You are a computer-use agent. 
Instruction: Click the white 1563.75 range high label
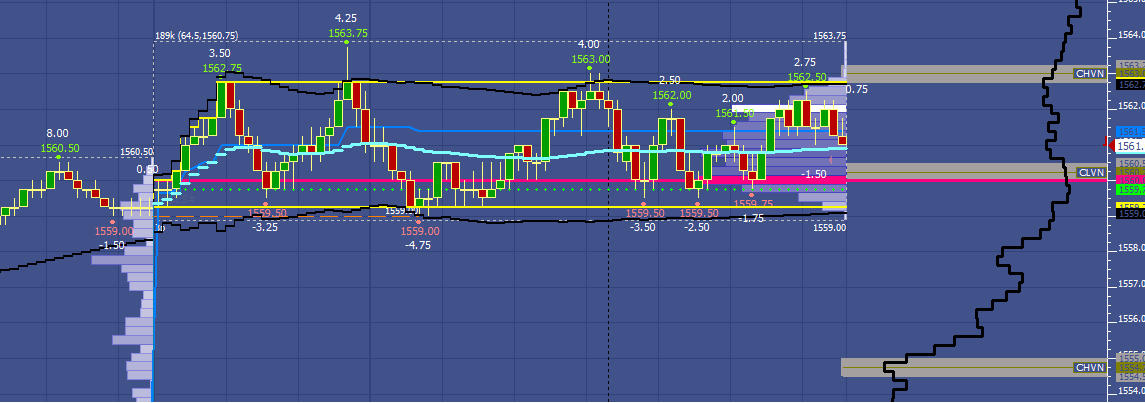(830, 36)
